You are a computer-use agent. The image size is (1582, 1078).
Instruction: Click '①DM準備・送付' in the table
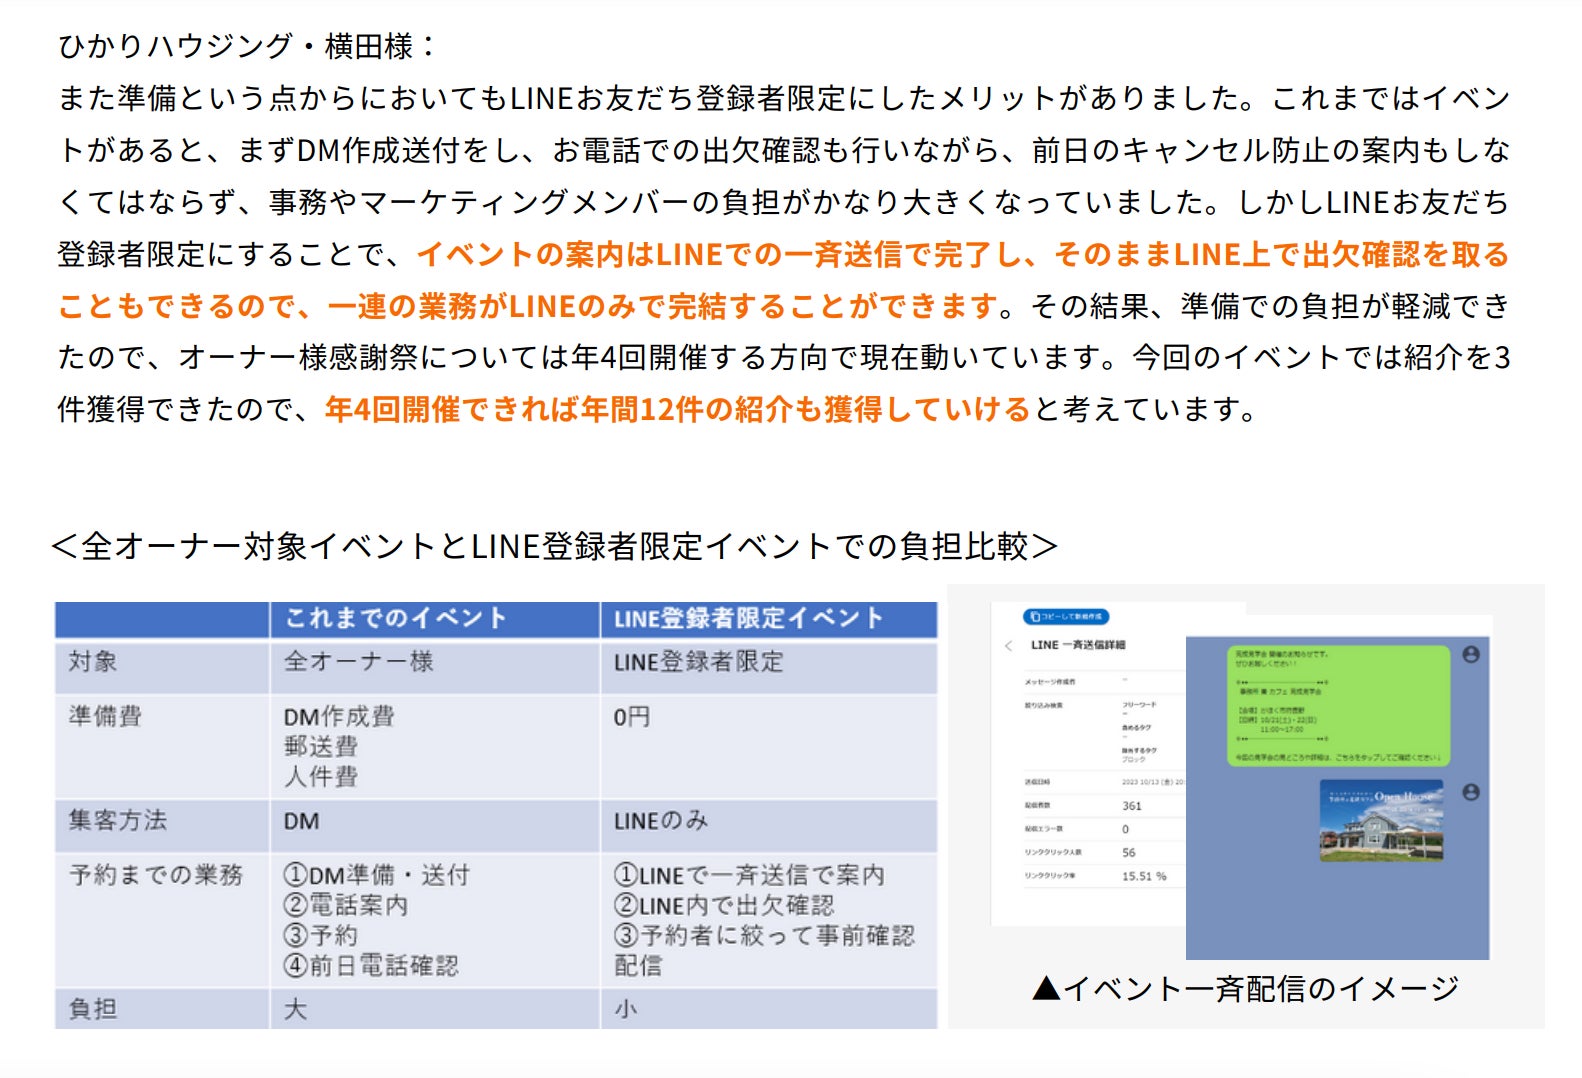(377, 875)
